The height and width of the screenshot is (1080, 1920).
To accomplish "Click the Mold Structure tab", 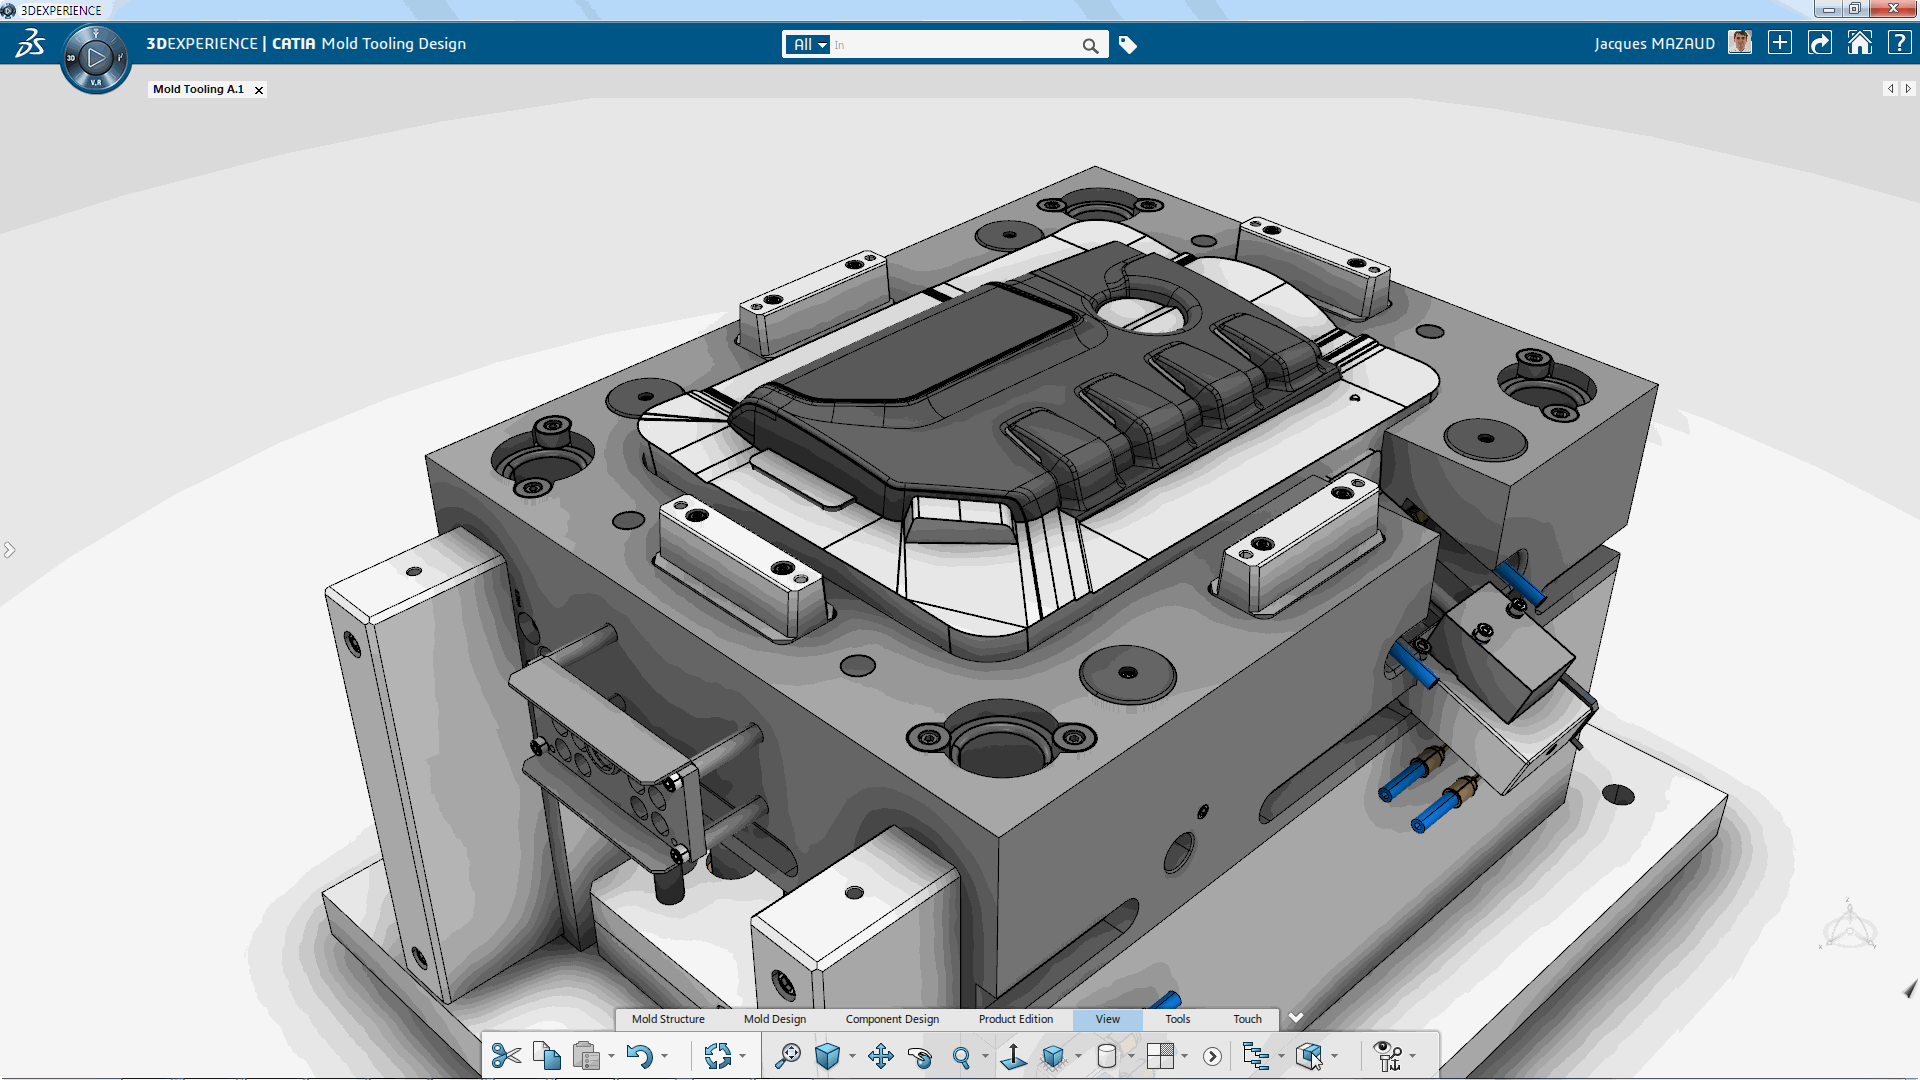I will (x=666, y=1018).
